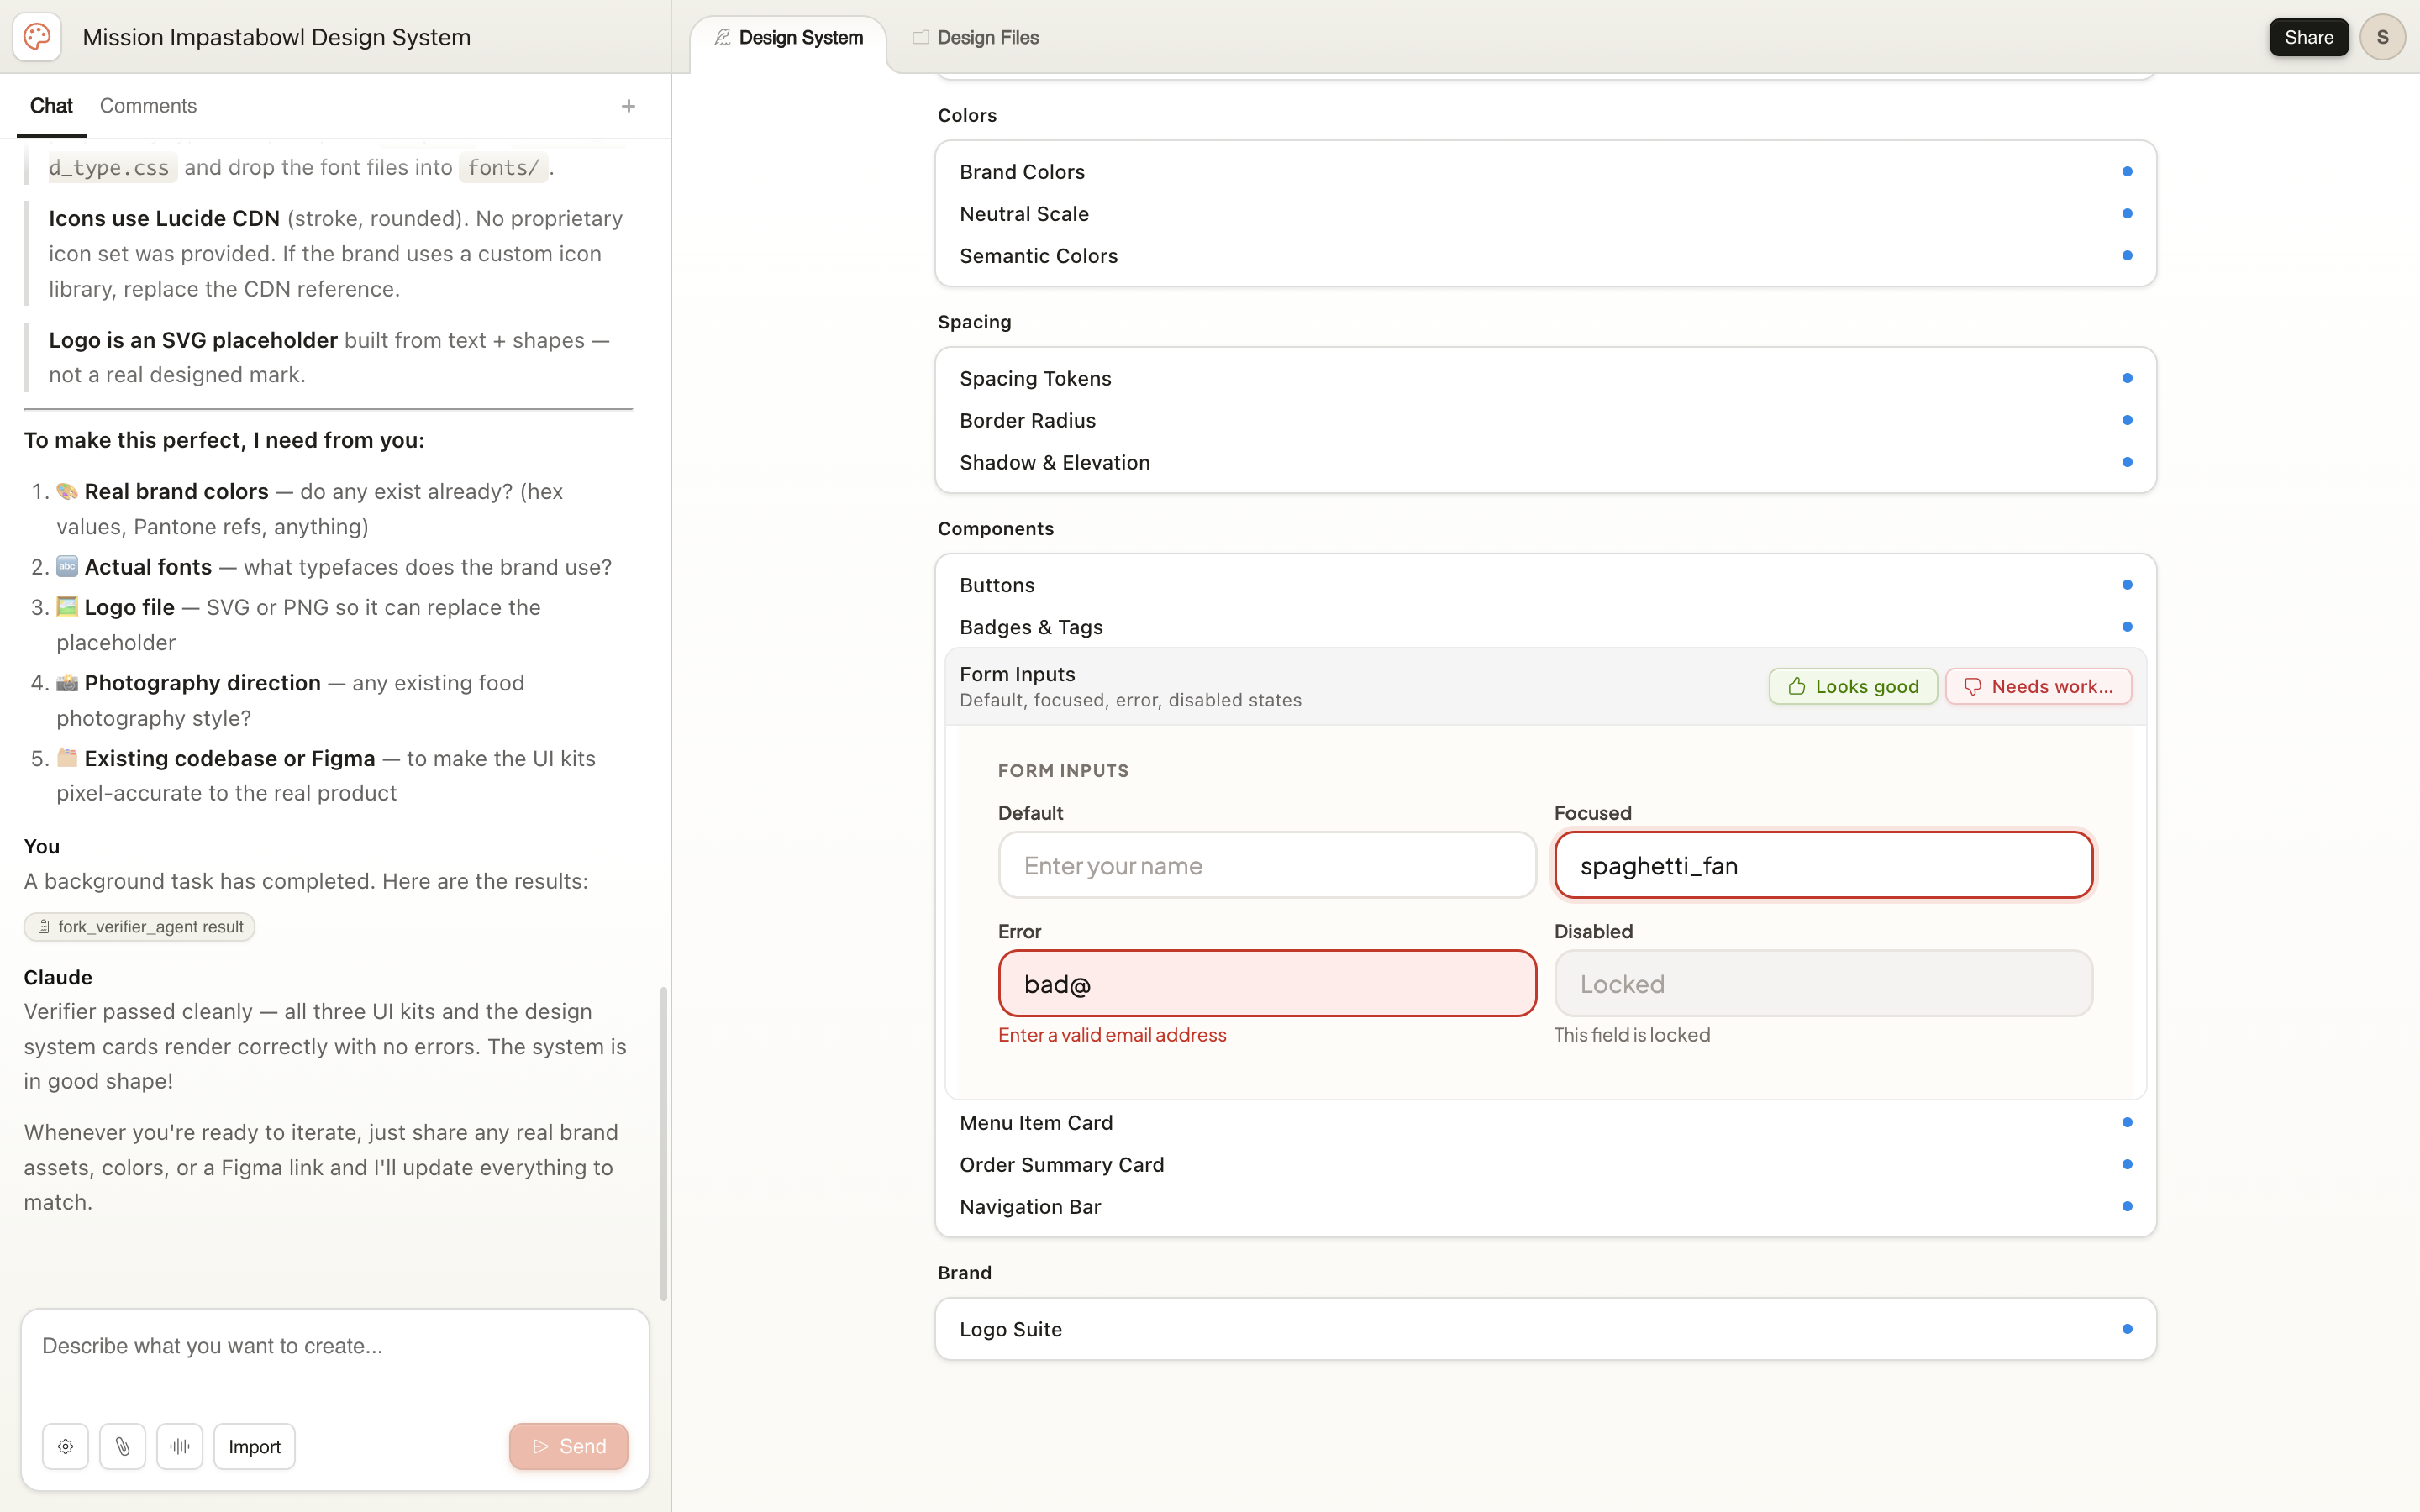
Task: Click the Share button
Action: 2308,37
